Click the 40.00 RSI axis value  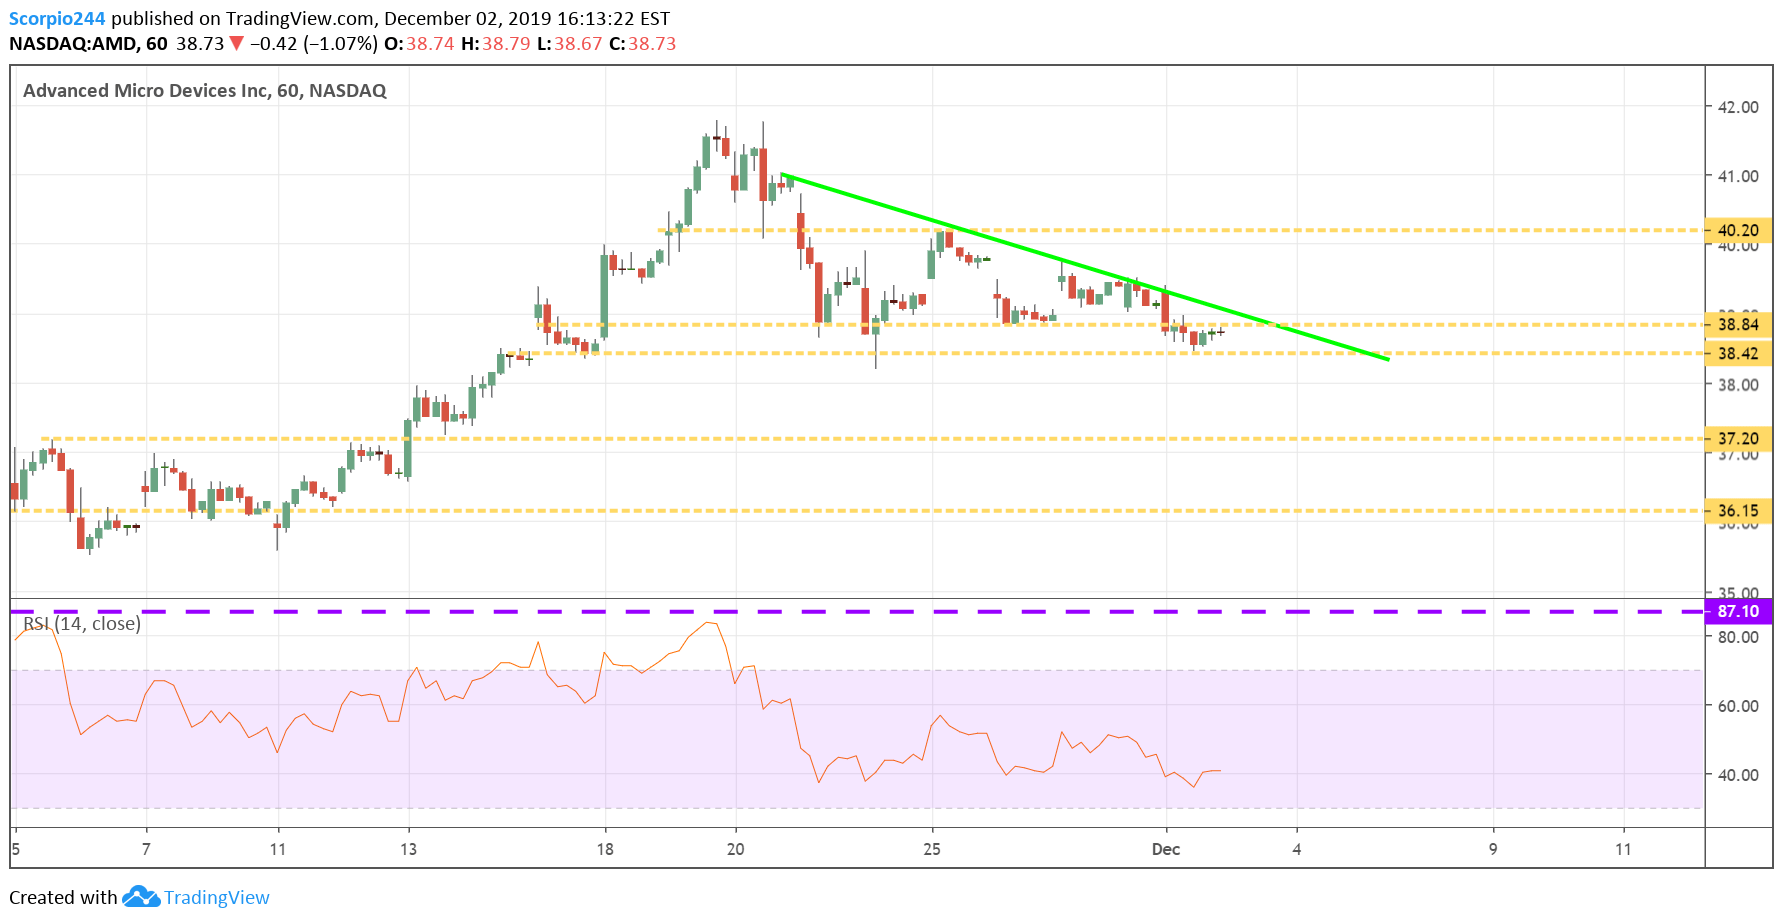[1738, 775]
